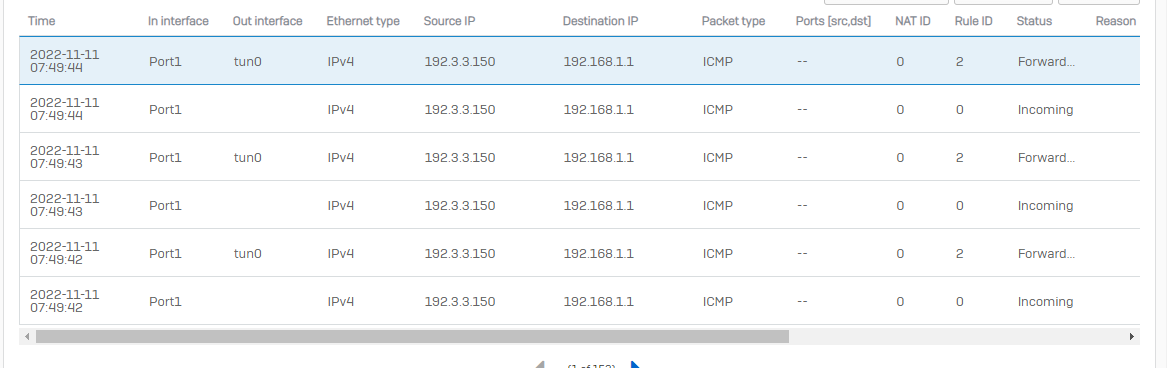Screen dimensions: 1167x368
Task: Click the NAT ID column header
Action: coord(912,21)
